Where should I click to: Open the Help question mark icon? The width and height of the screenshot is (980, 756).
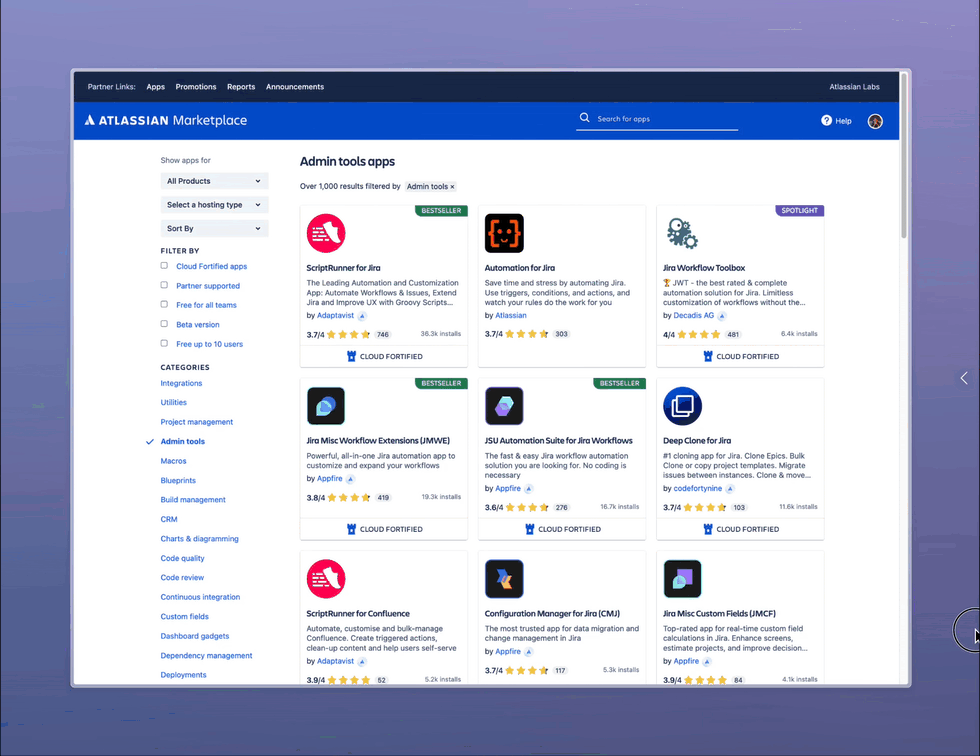click(x=826, y=121)
